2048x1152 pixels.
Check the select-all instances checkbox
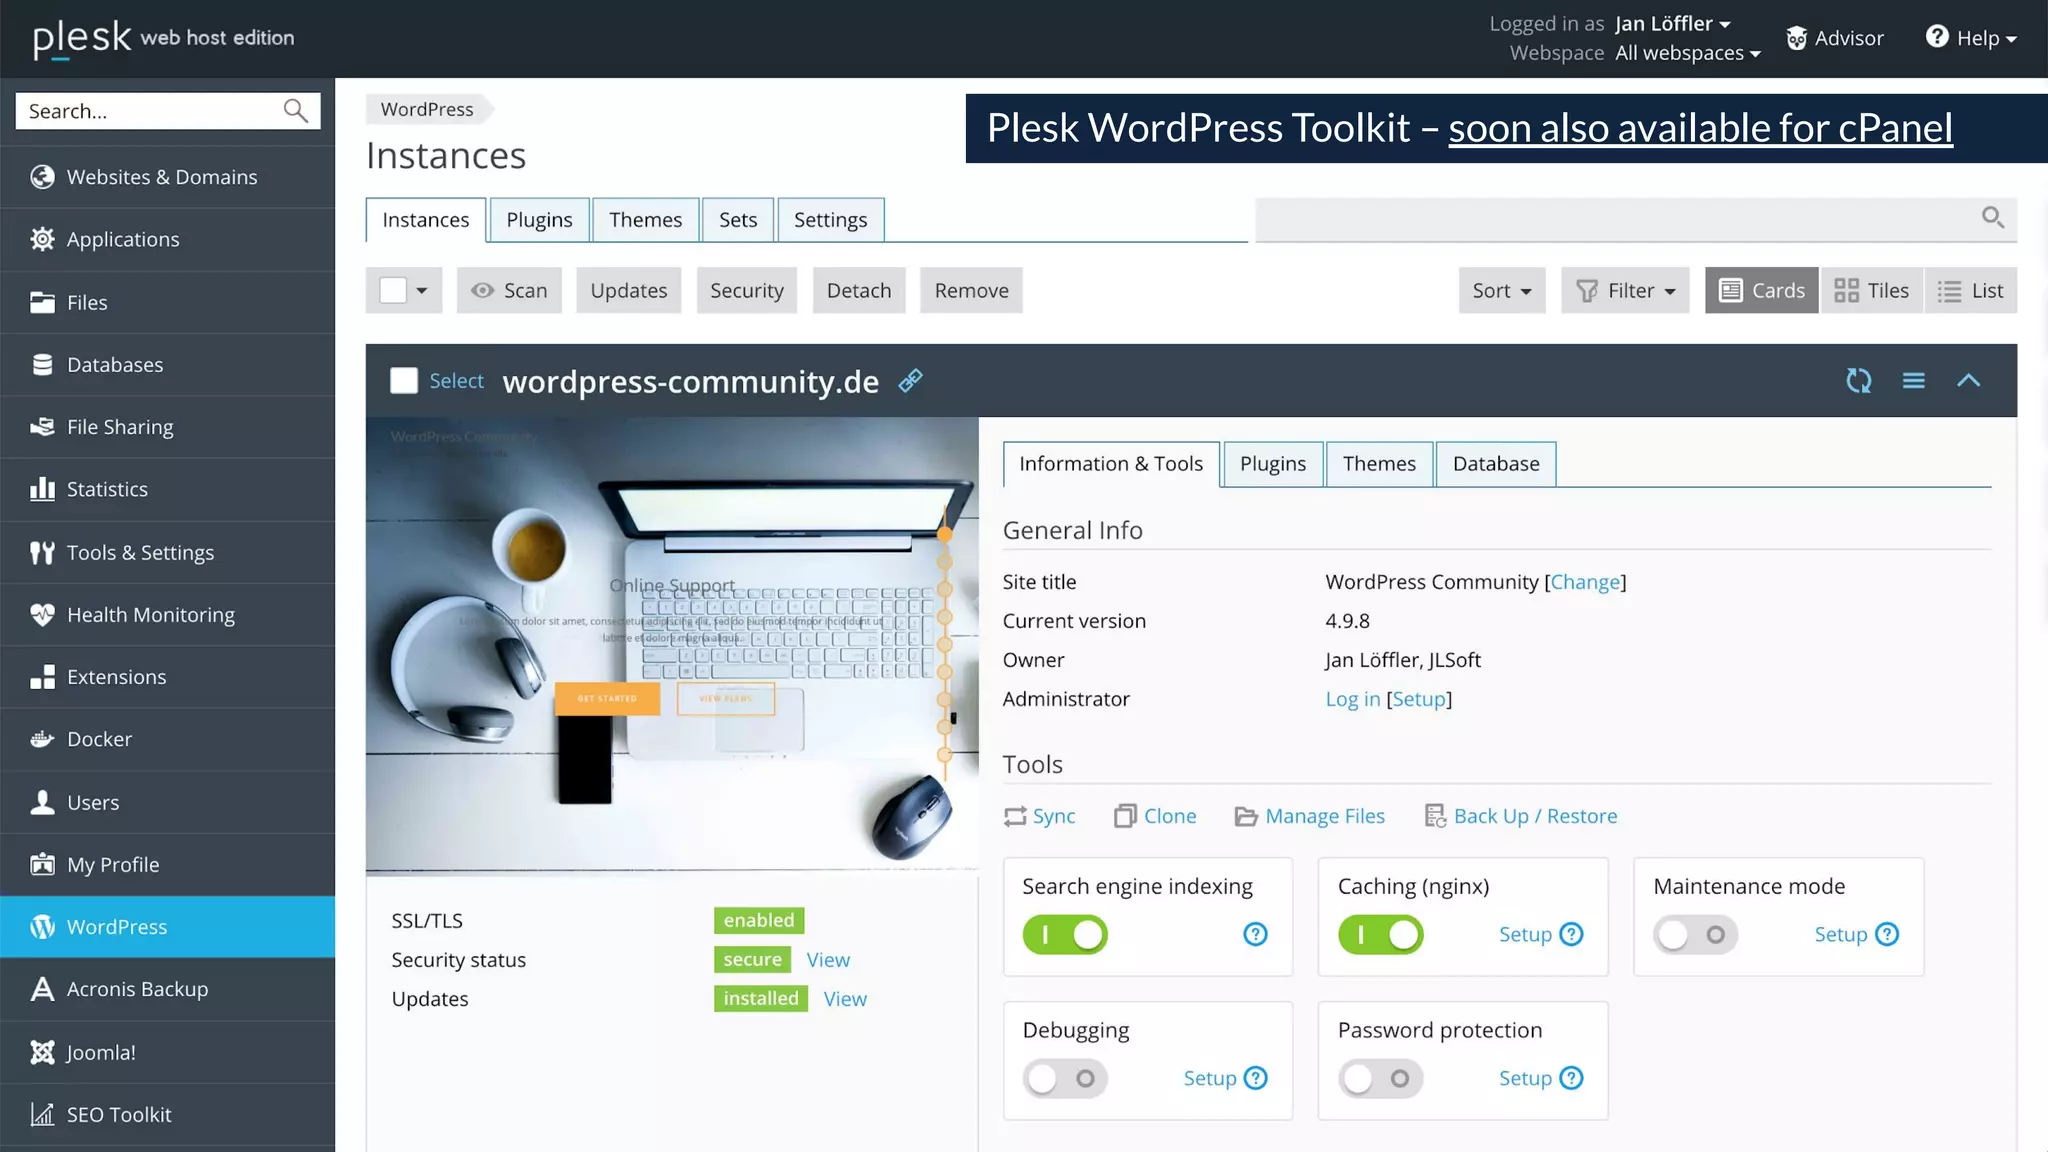coord(393,290)
